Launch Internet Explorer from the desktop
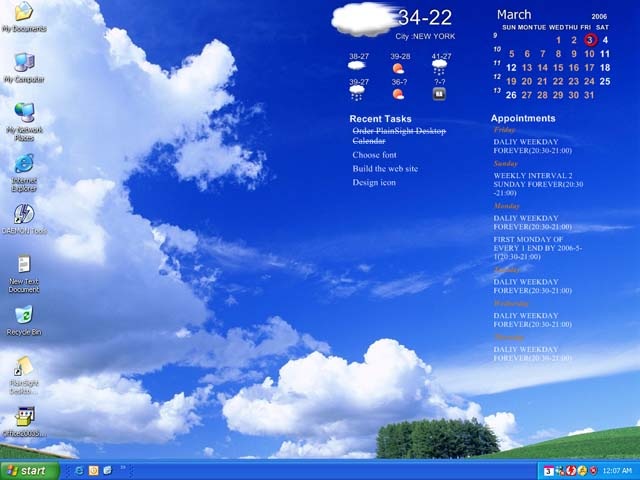Viewport: 640px width, 480px height. point(23,165)
